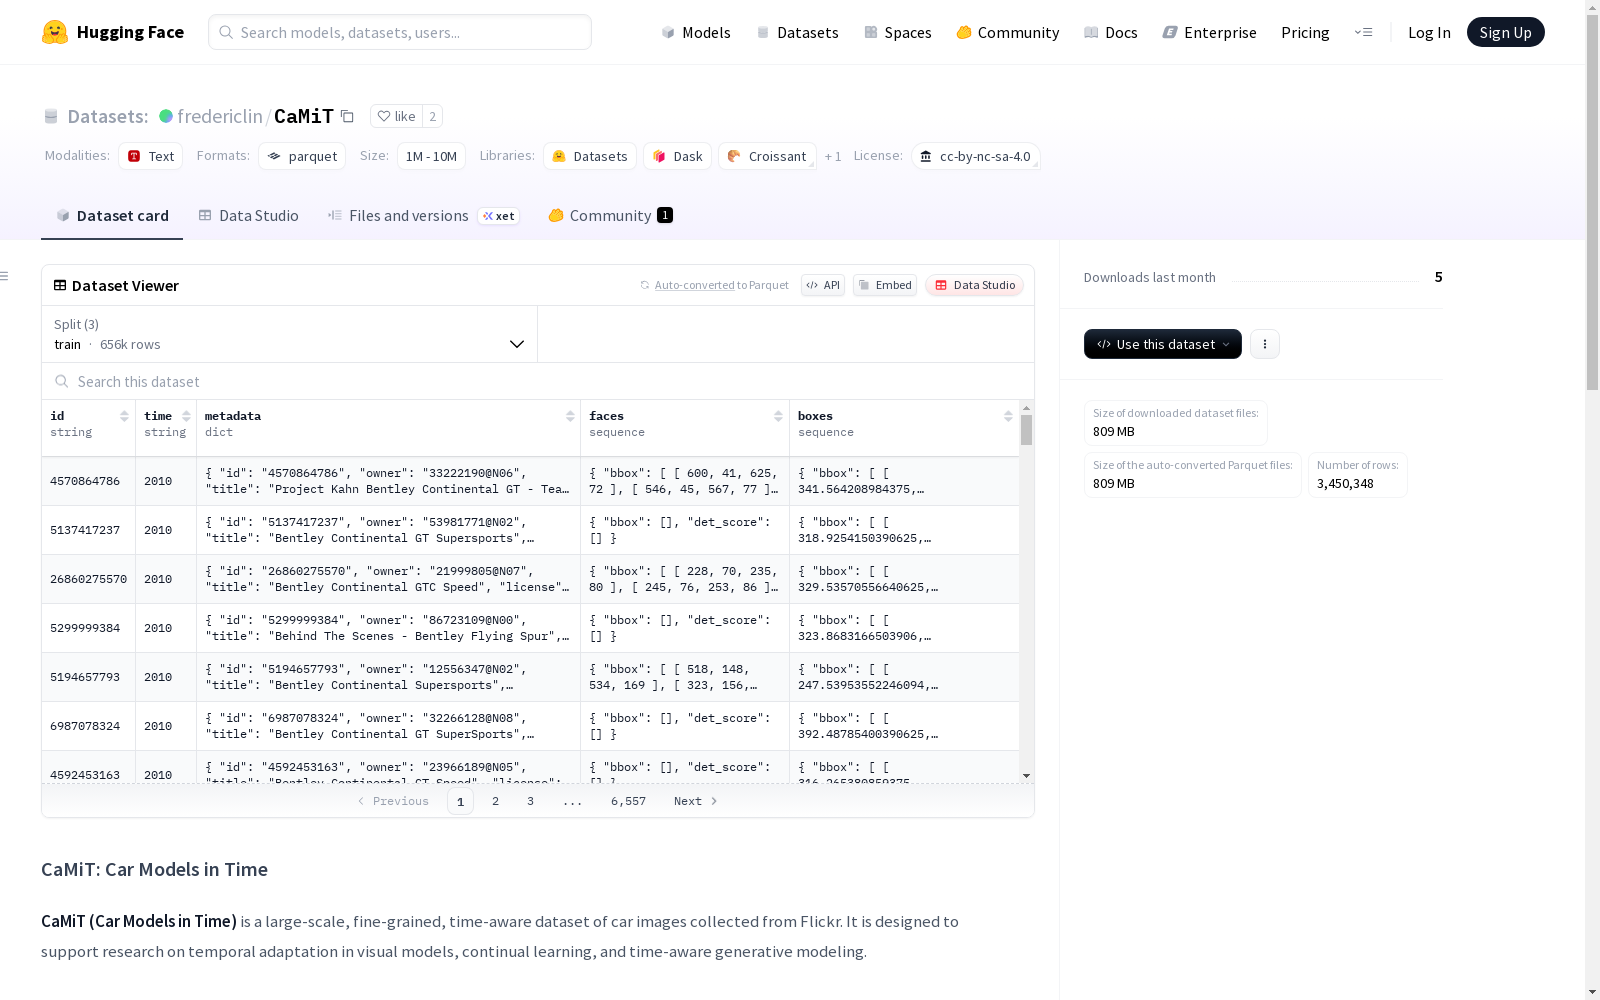The height and width of the screenshot is (1000, 1600).
Task: Open Community in the top navigation
Action: (x=1008, y=32)
